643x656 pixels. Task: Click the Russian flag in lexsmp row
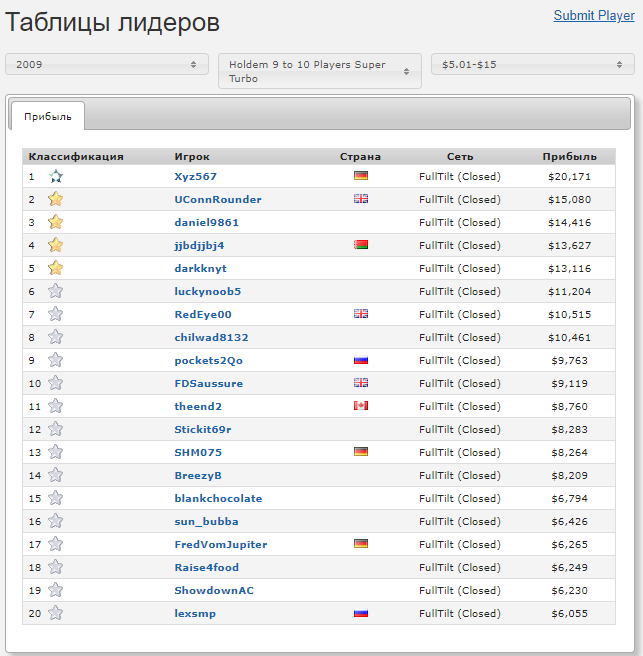tap(361, 613)
